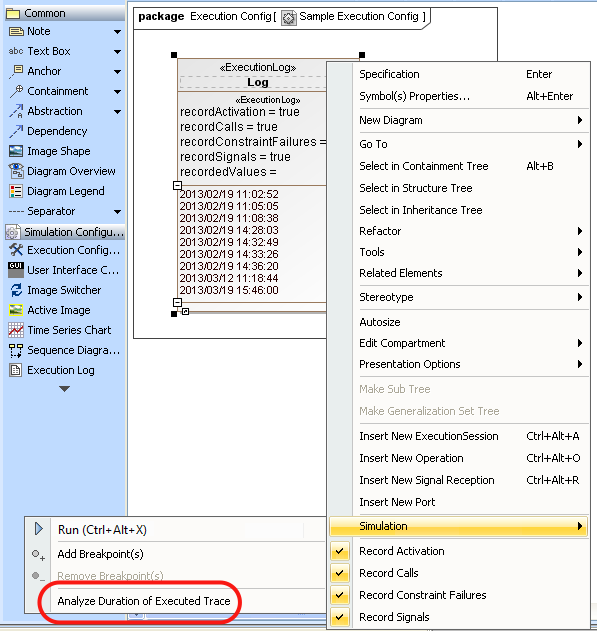Open the Related Elements submenu
597x631 pixels.
click(459, 273)
